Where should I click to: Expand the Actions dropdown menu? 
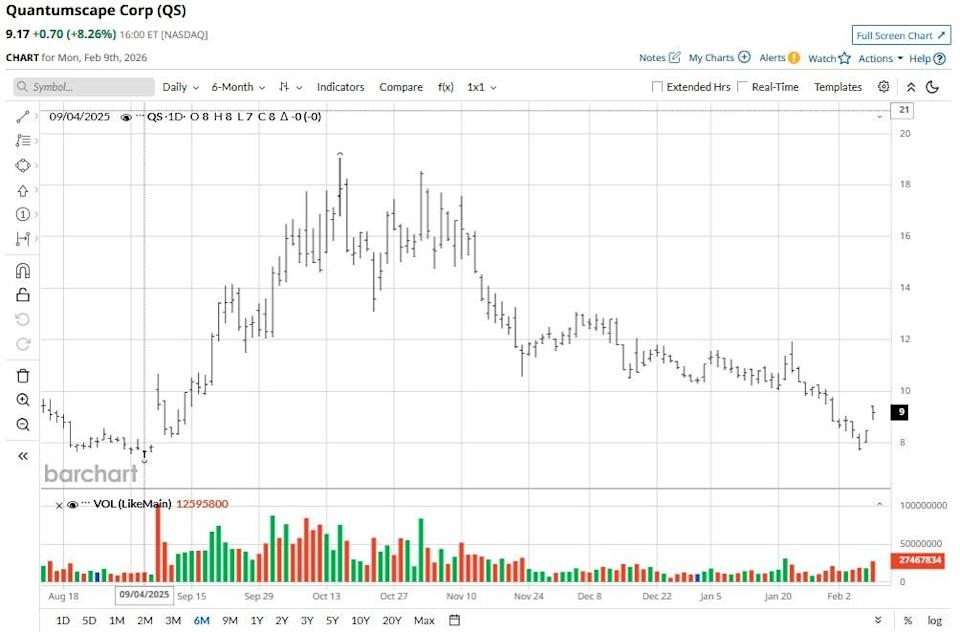[x=874, y=58]
